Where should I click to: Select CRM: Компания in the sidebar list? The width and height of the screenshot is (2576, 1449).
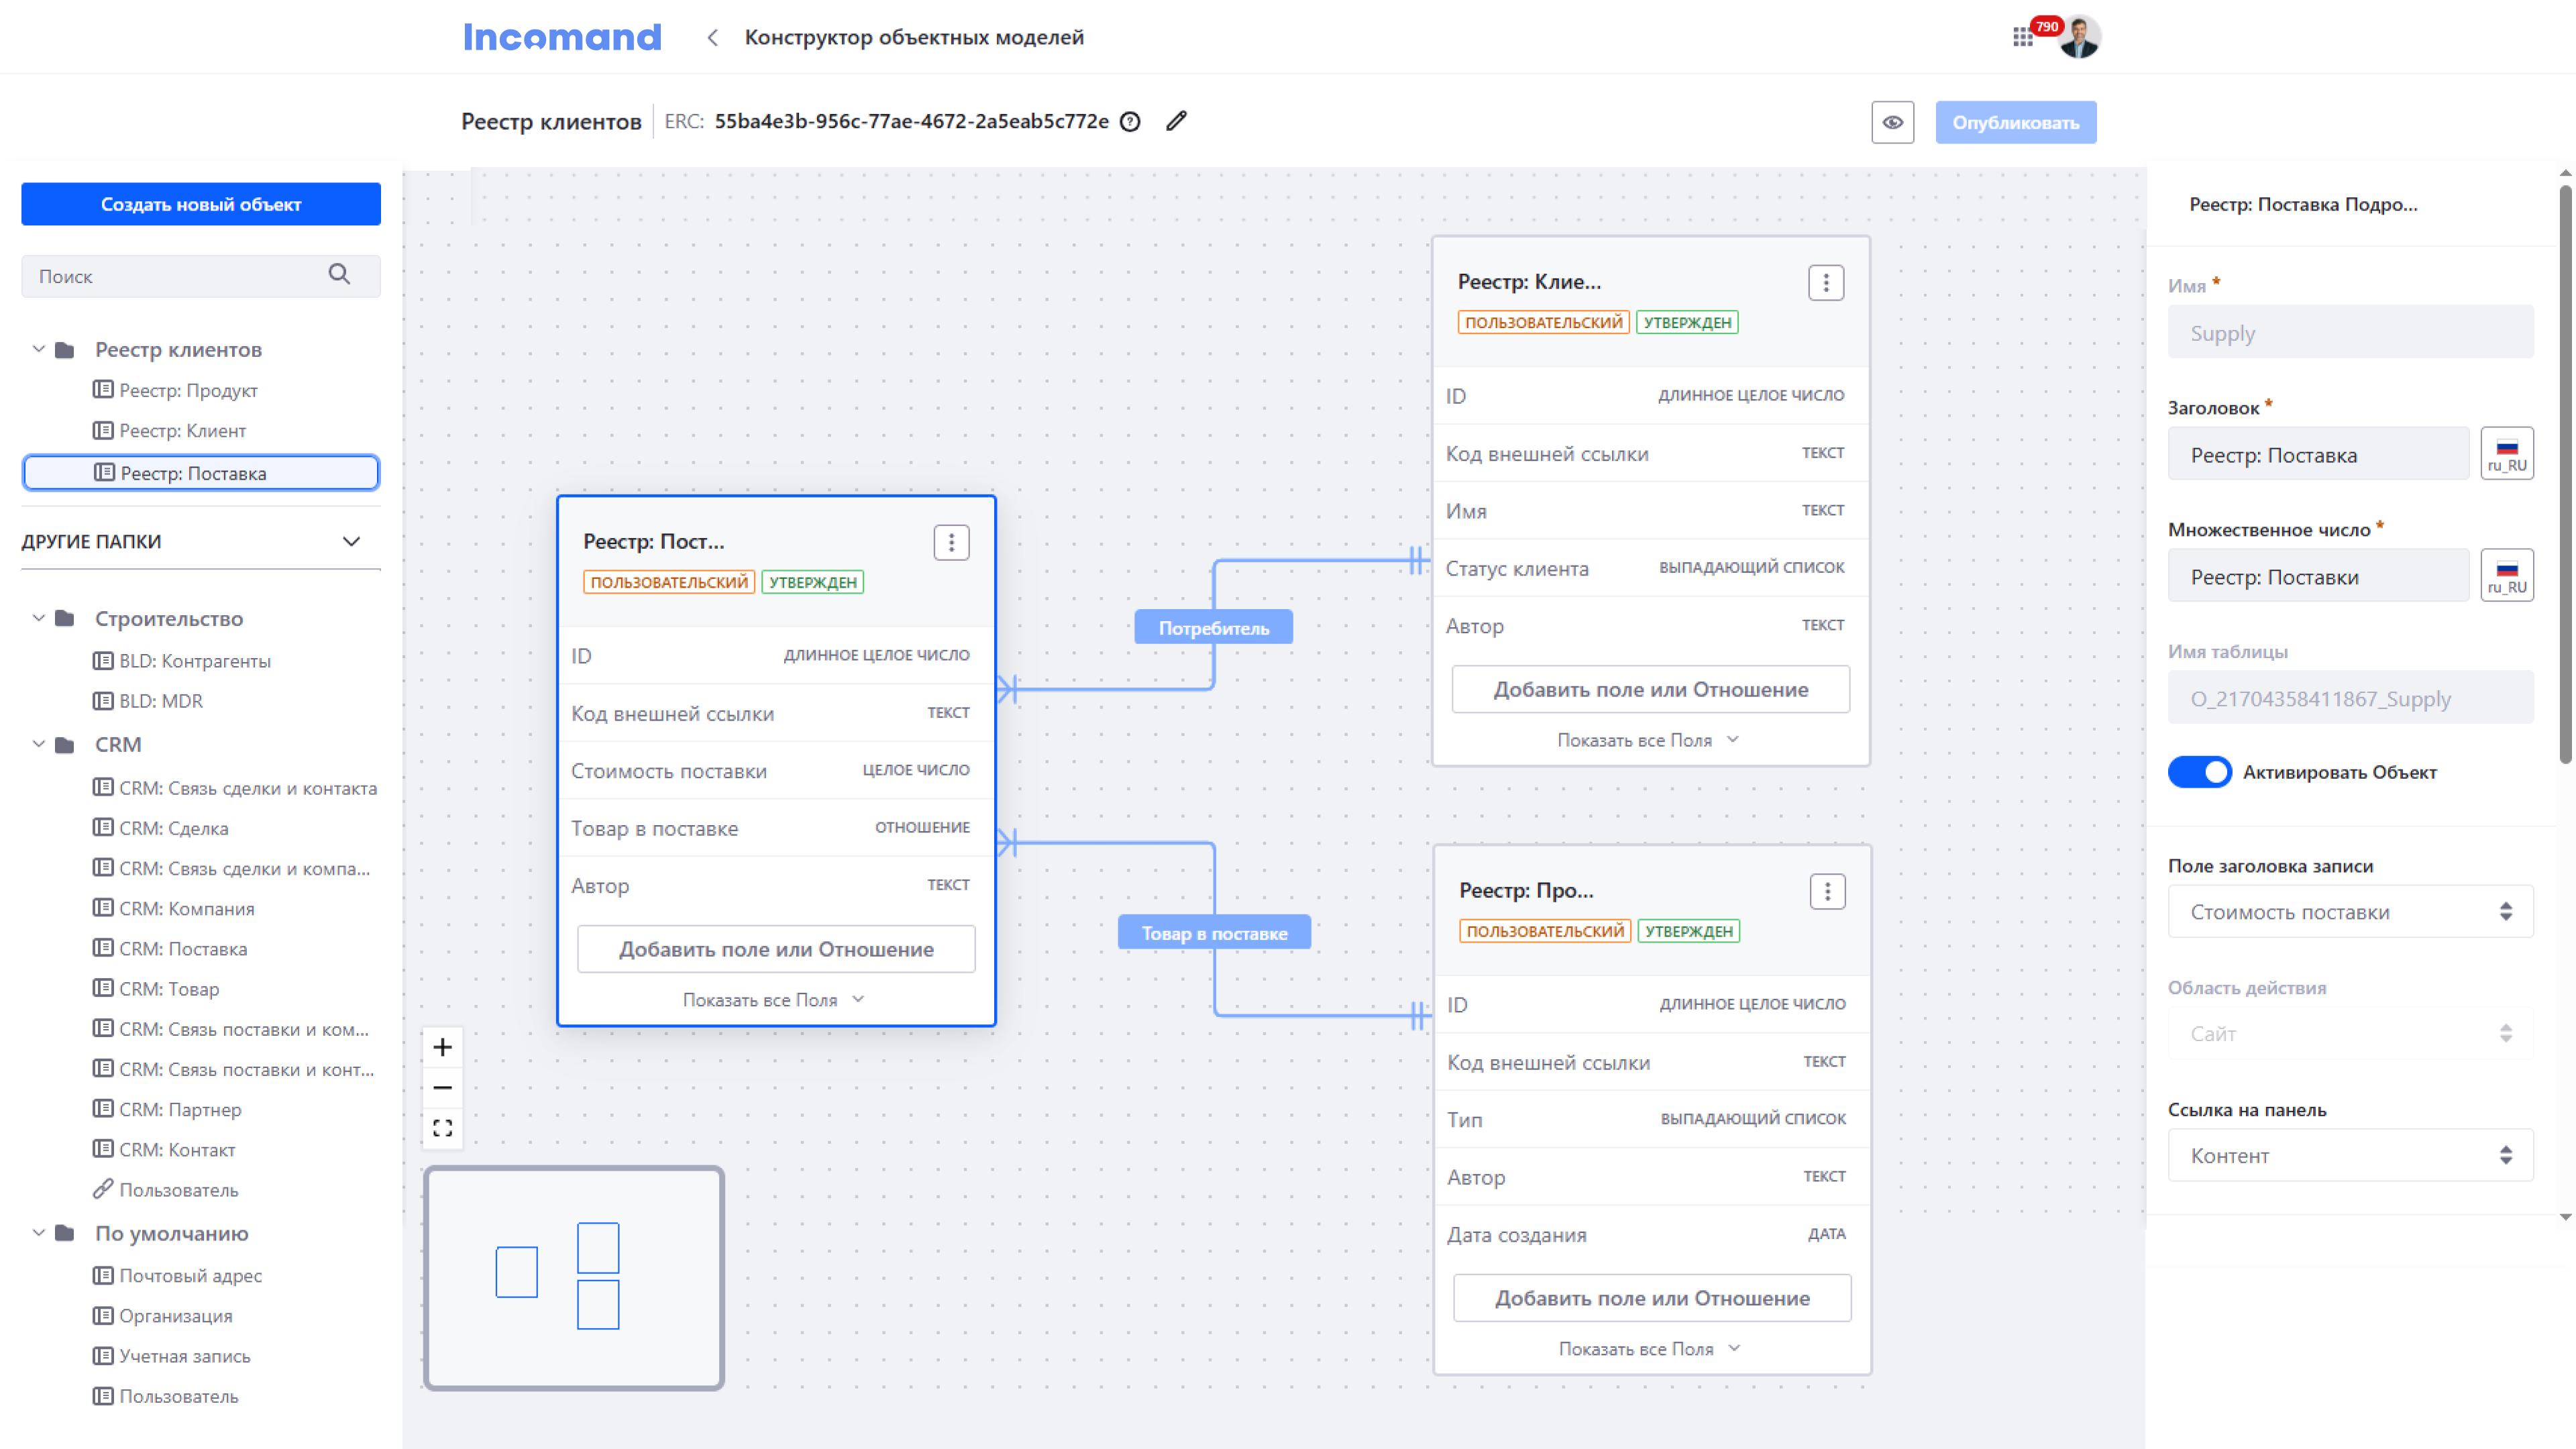[x=186, y=908]
